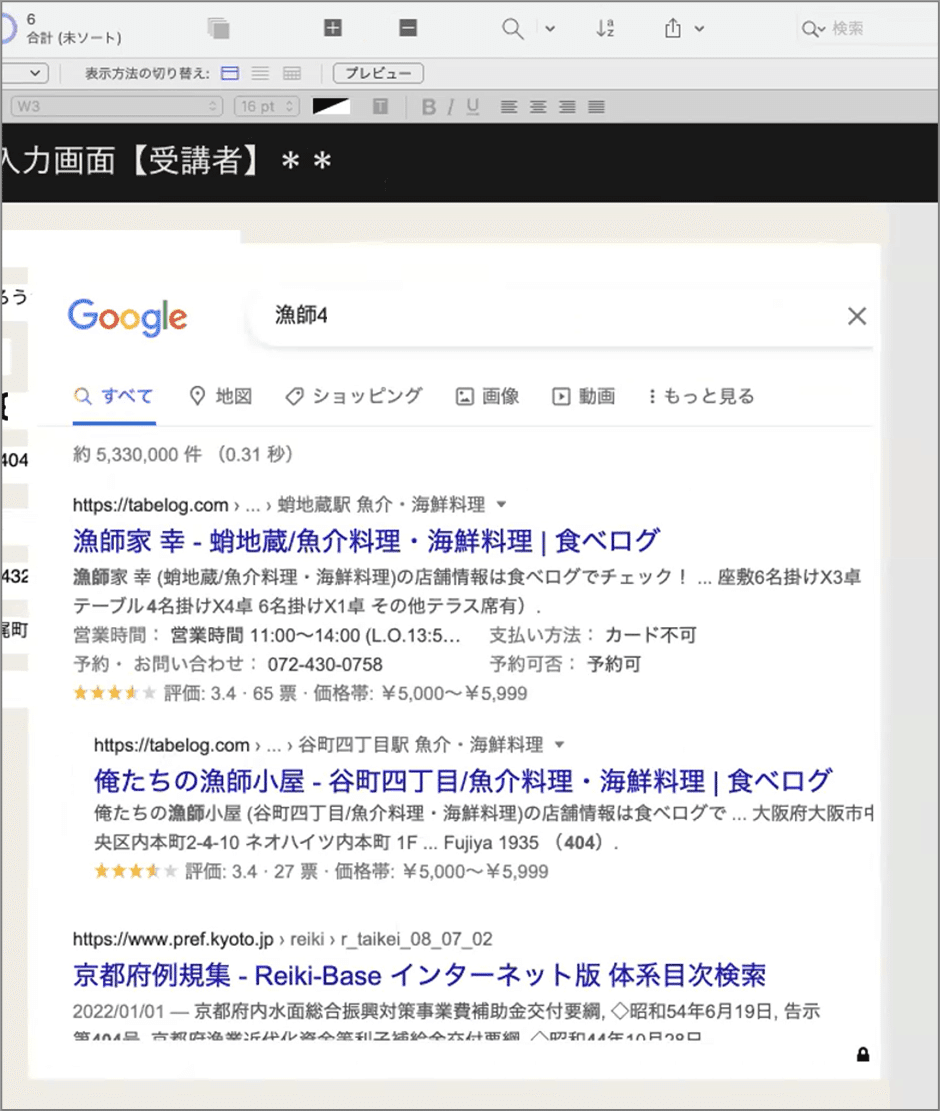The height and width of the screenshot is (1111, 940).
Task: Click the tabelog.com URL above 俺たちの漁師小屋
Action: coord(171,745)
